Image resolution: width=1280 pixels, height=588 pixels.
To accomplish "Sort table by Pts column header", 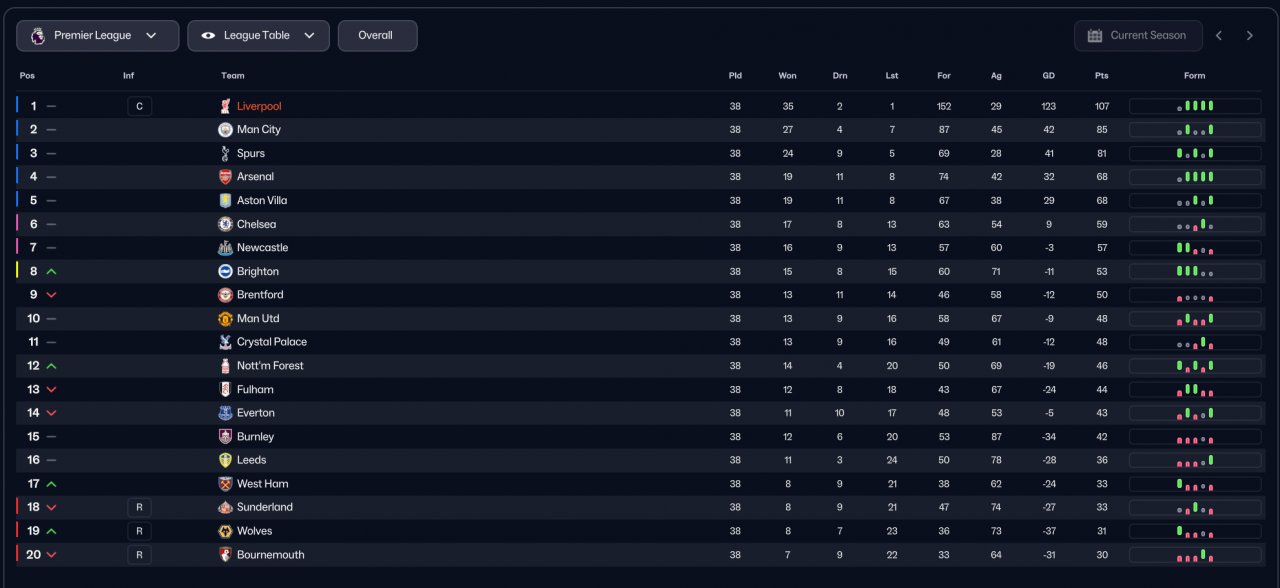I will point(1101,76).
